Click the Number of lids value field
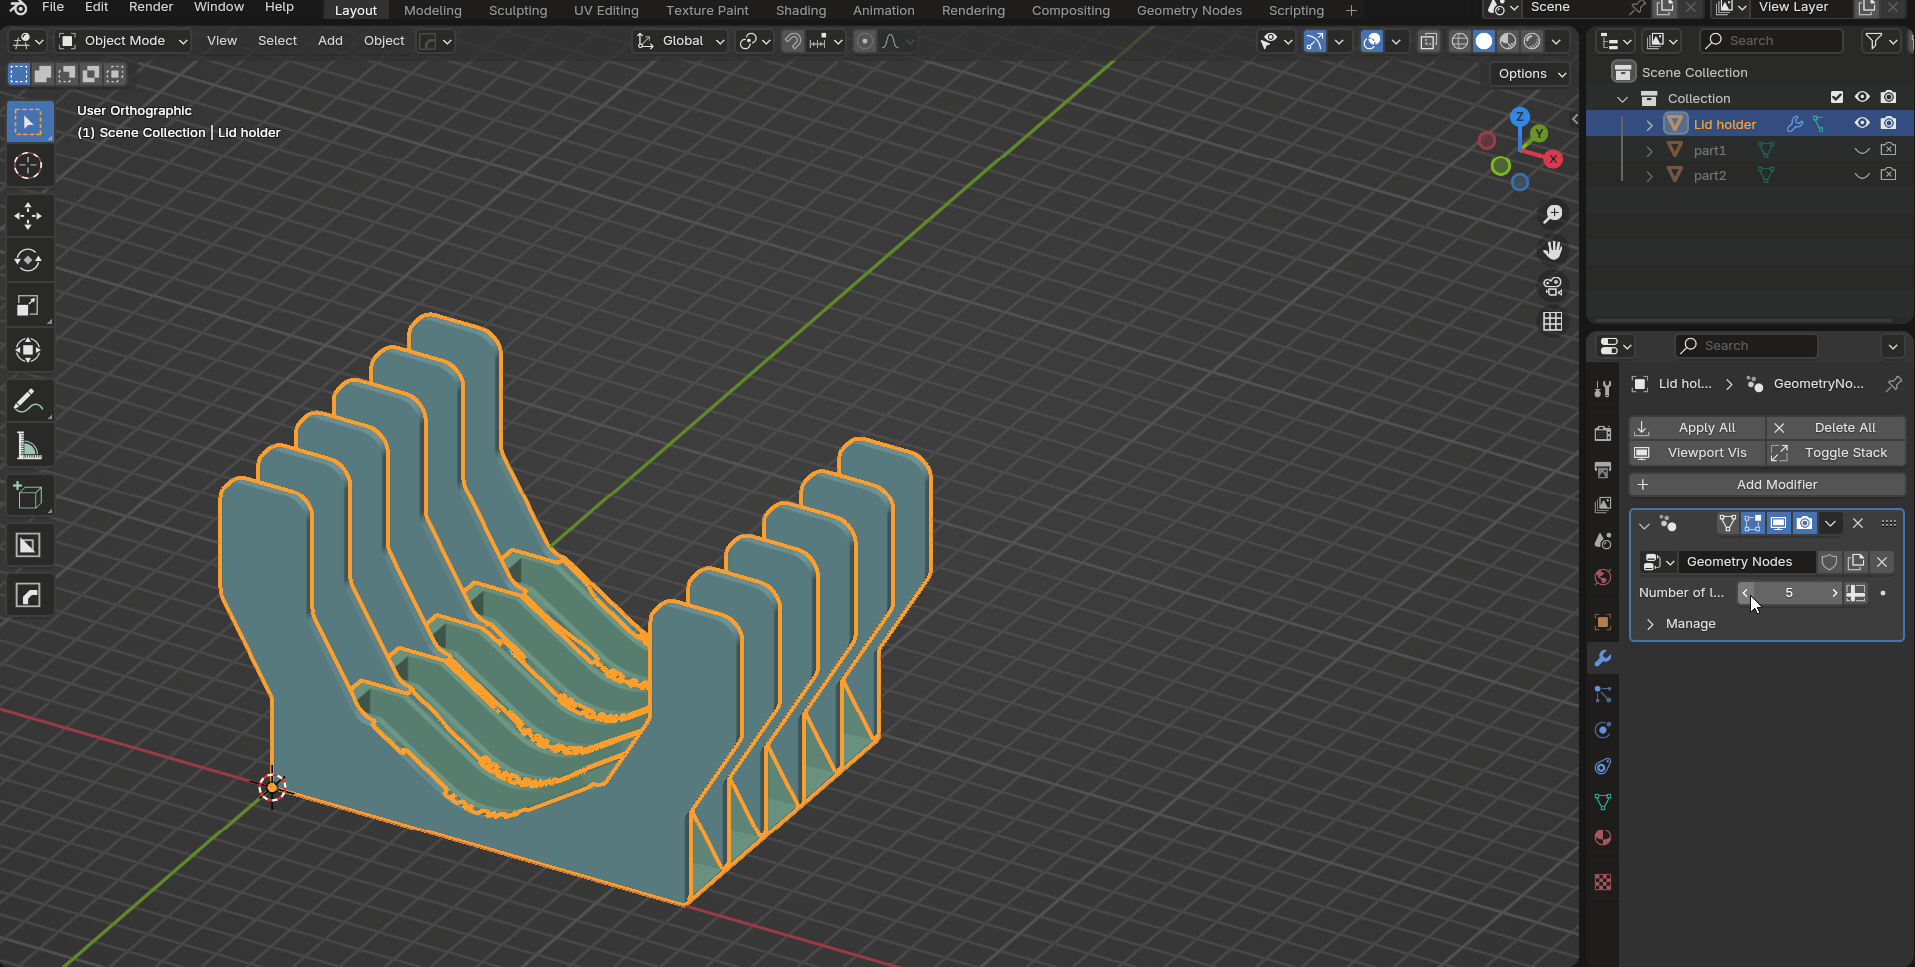1915x967 pixels. tap(1789, 593)
